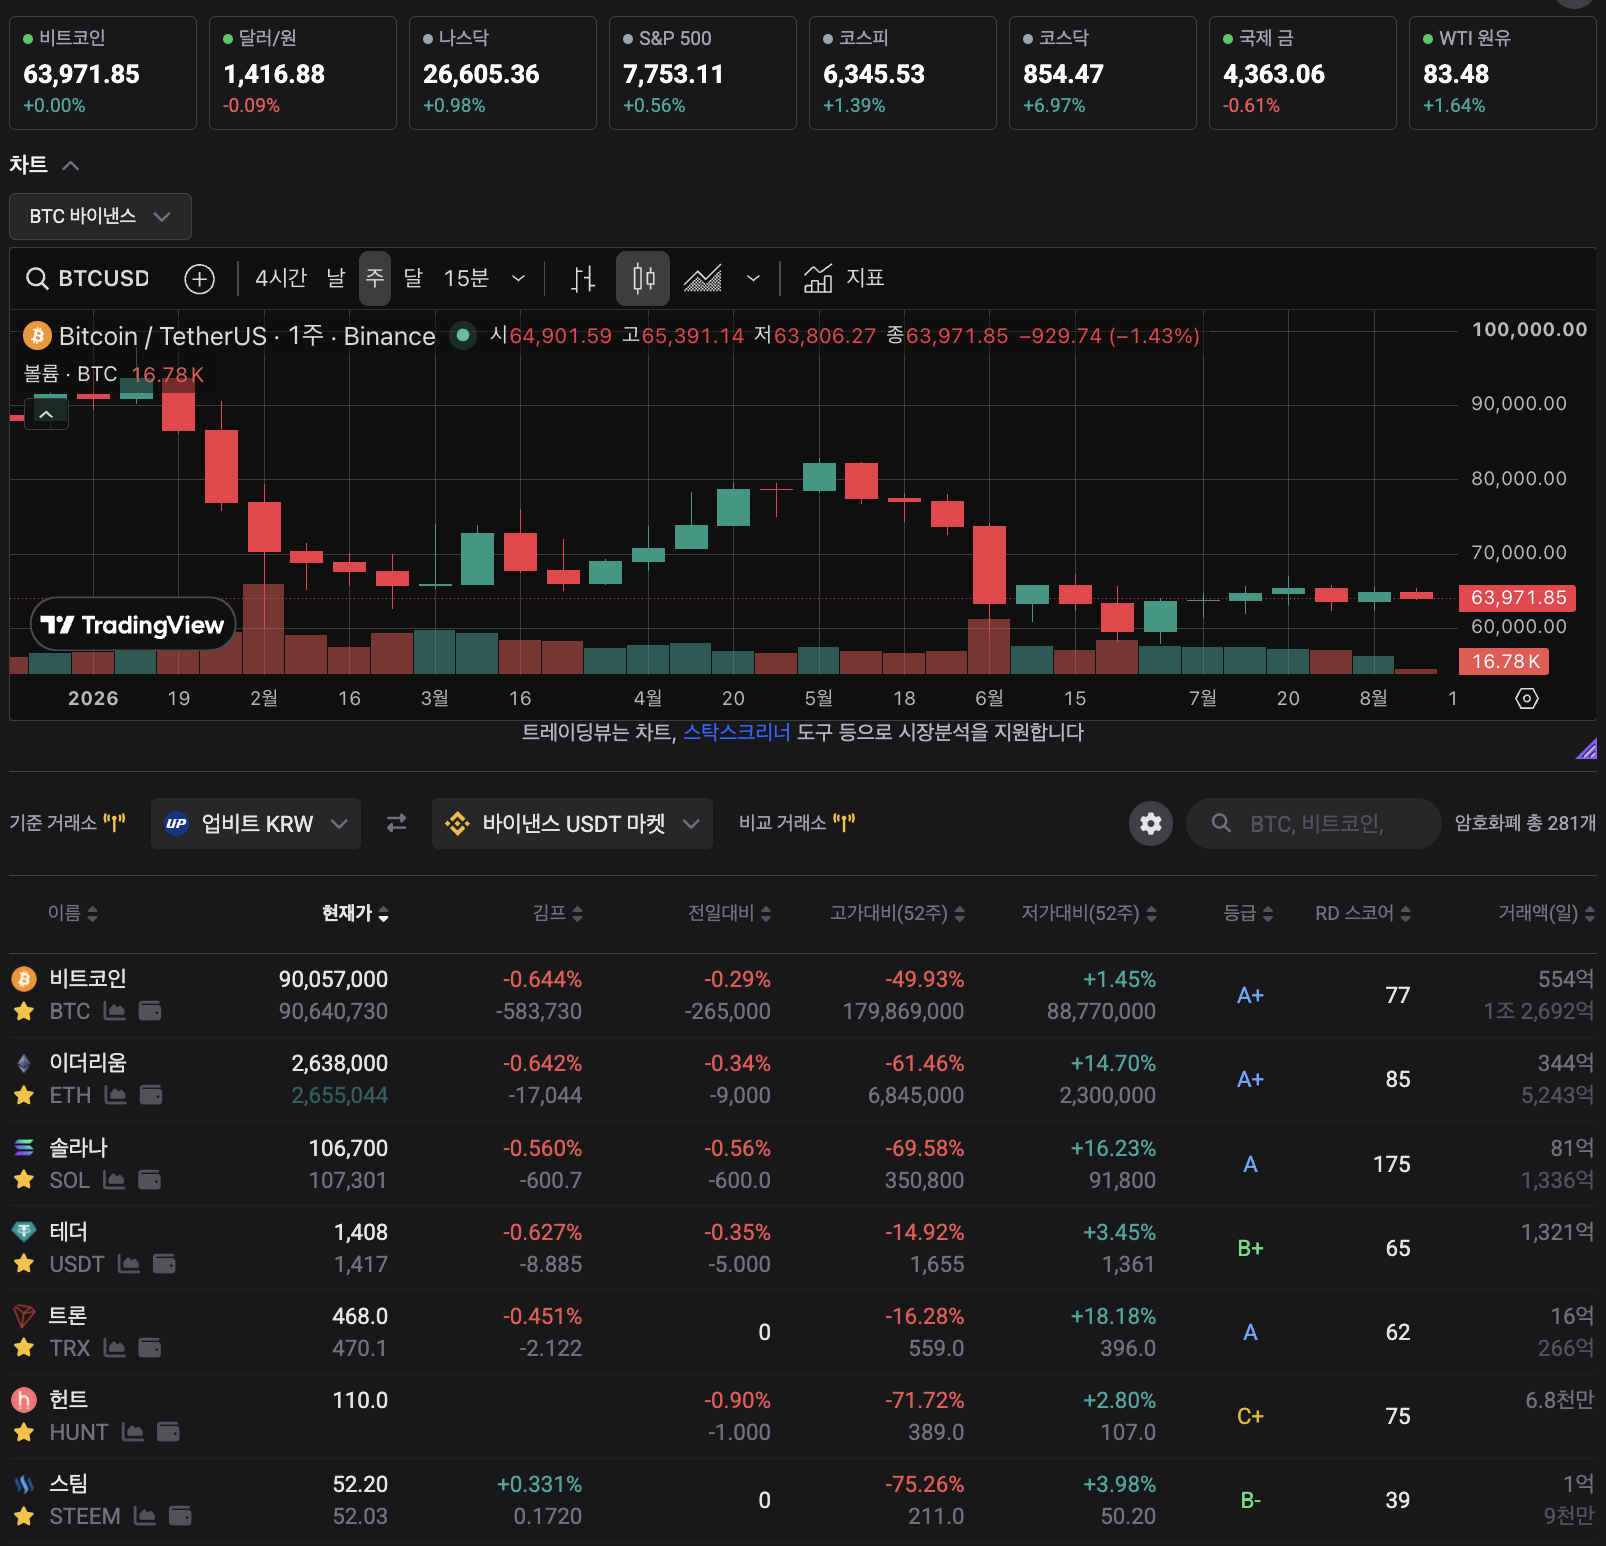Toggle the 테더 favorite star
This screenshot has width=1606, height=1546.
pyautogui.click(x=24, y=1264)
